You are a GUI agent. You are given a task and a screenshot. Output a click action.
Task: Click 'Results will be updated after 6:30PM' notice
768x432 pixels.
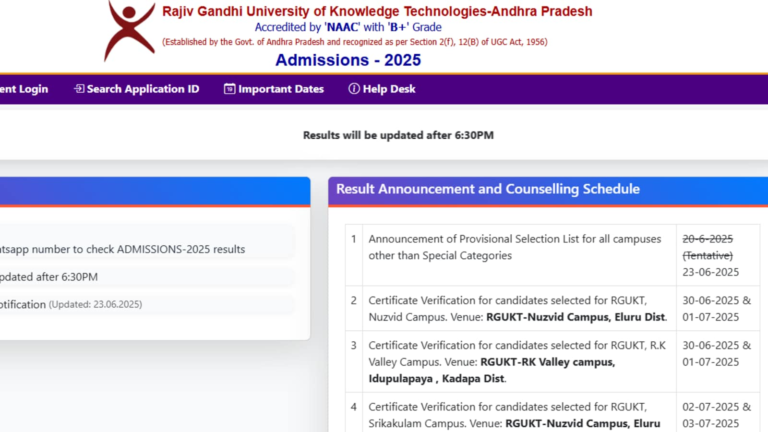[398, 135]
